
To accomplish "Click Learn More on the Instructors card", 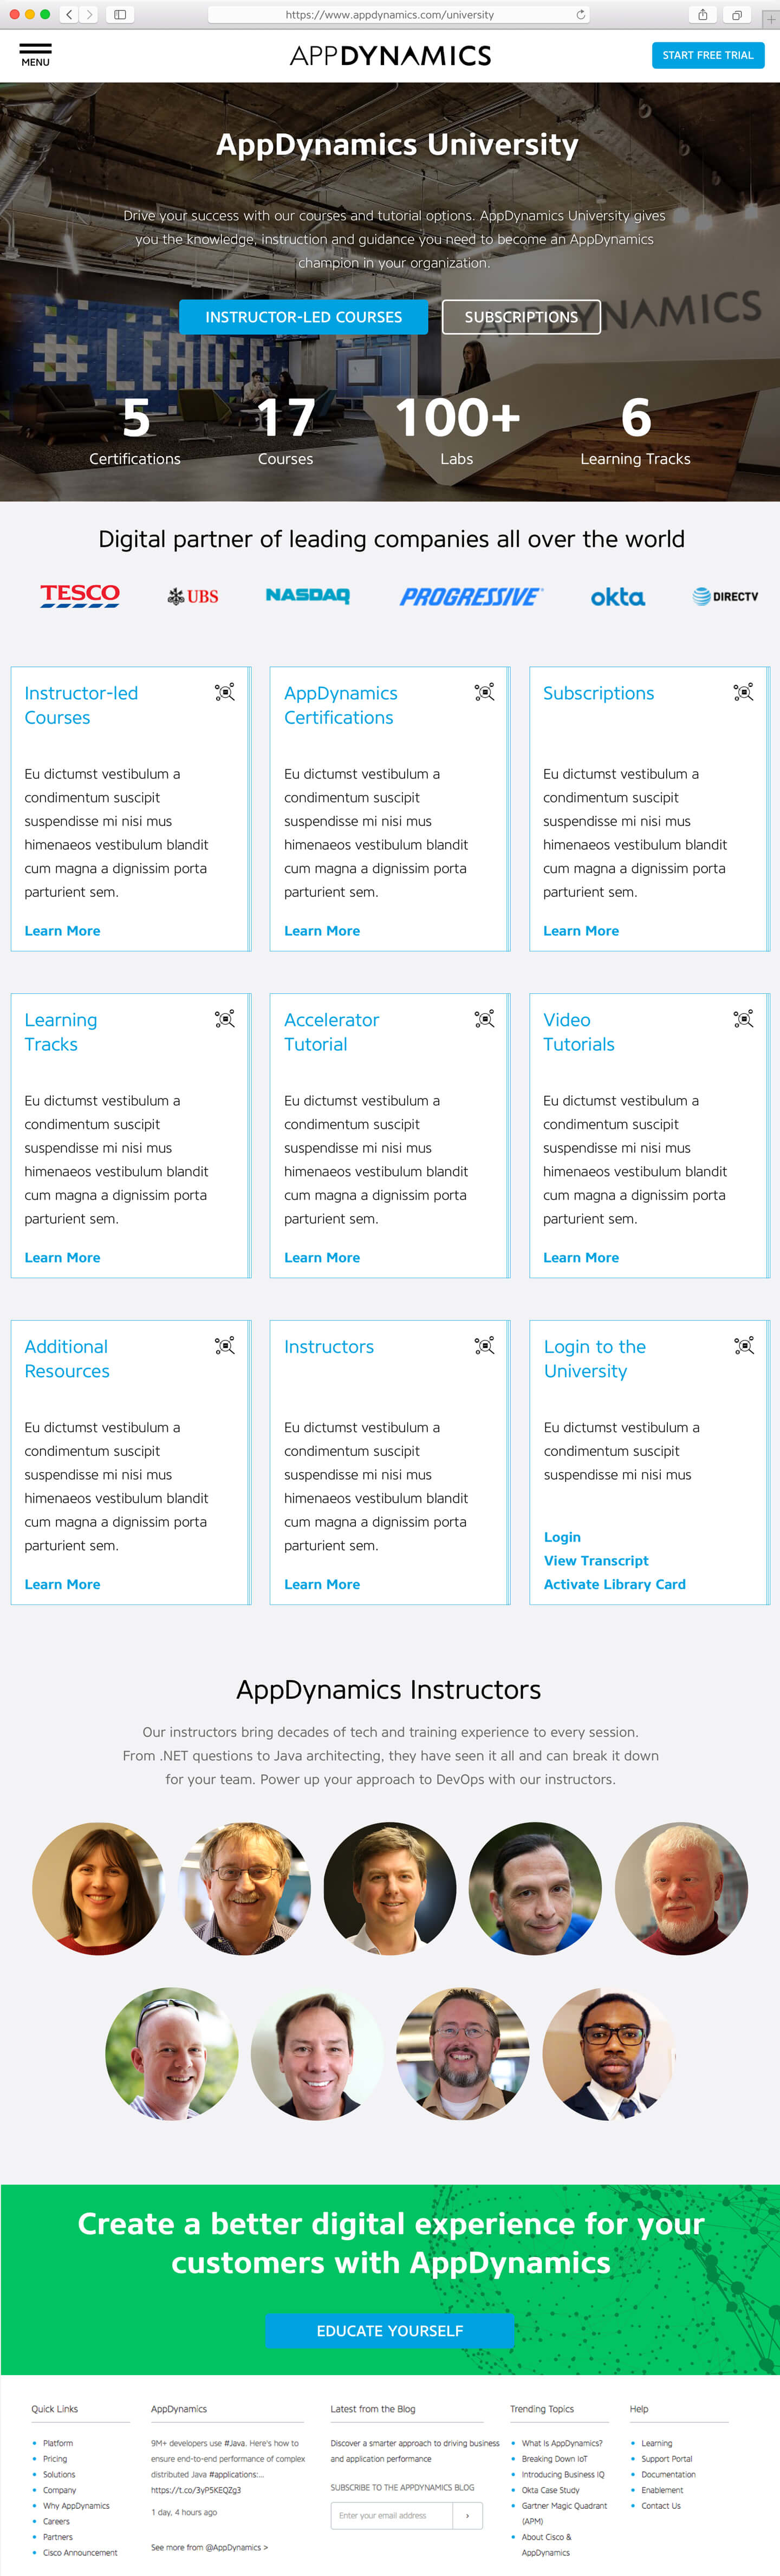I will (x=322, y=1584).
